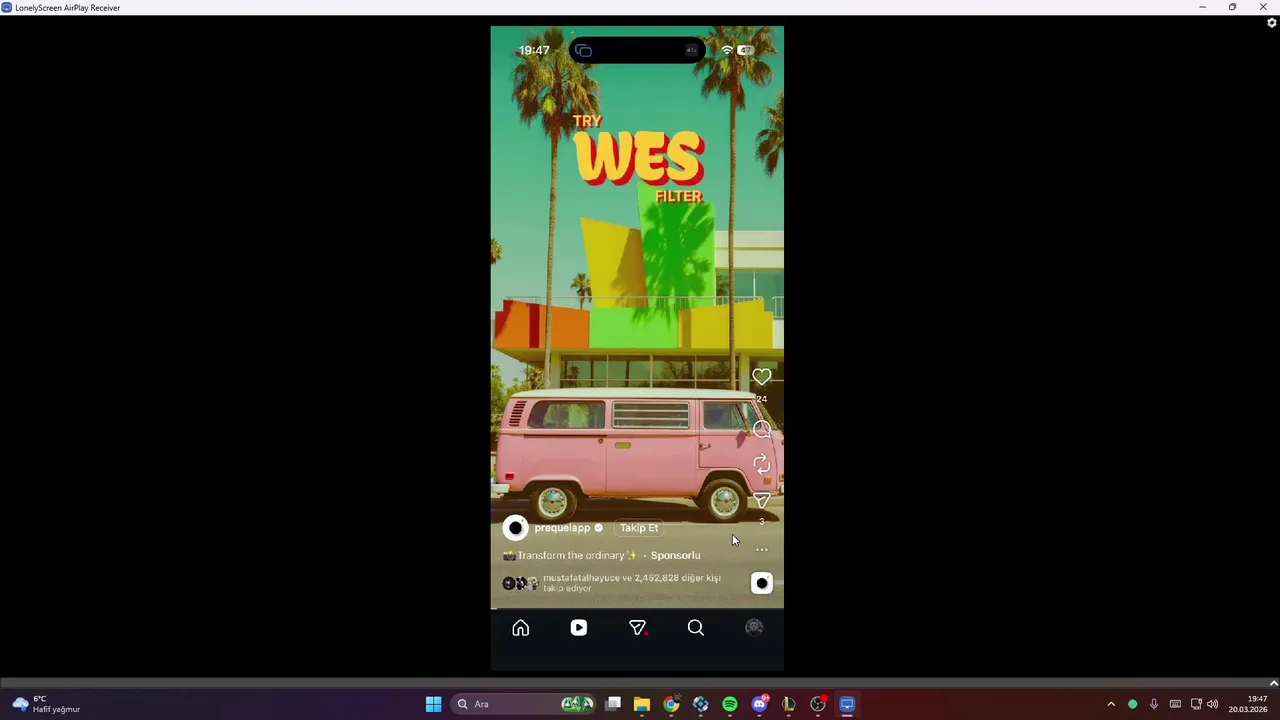The height and width of the screenshot is (720, 1280).
Task: Tap the Takip Et follow button
Action: pyautogui.click(x=639, y=528)
